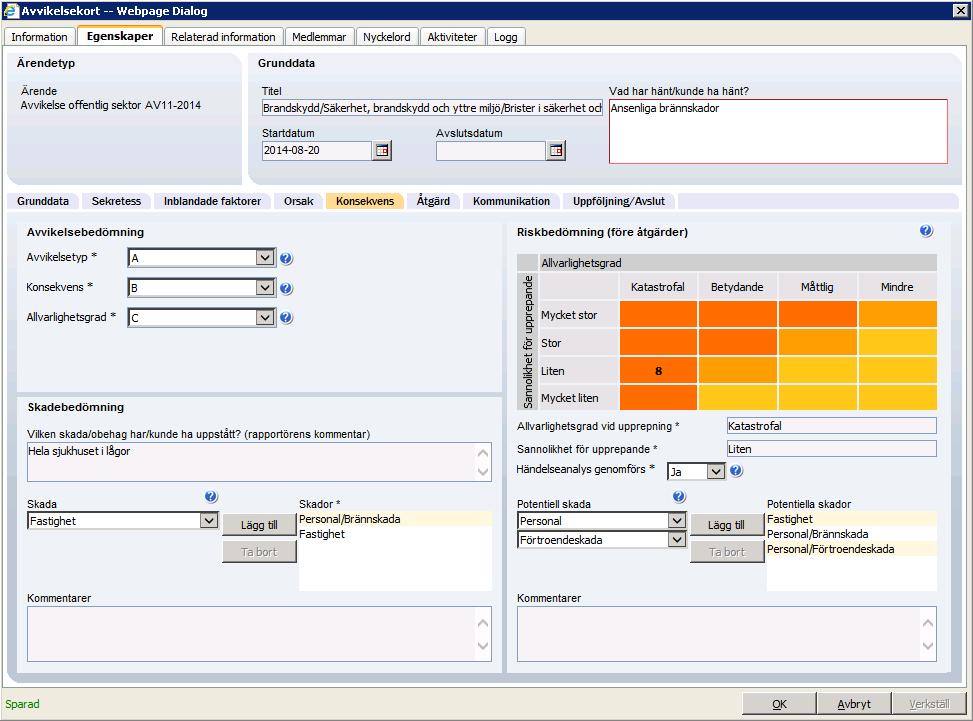Click the Internet Explorer icon in title bar
973x721 pixels.
11,11
